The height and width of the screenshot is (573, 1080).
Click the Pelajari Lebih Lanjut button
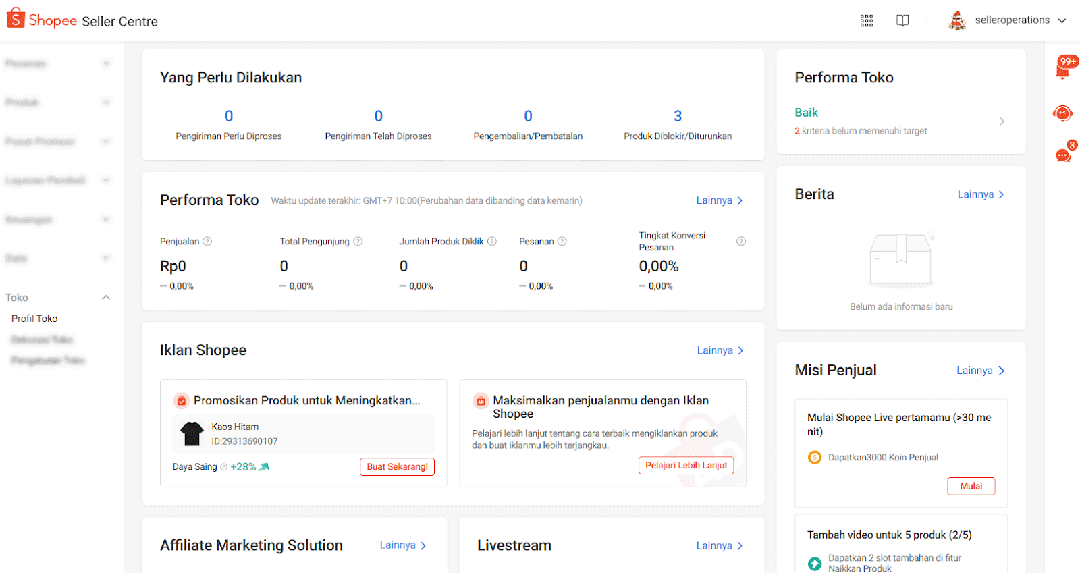686,466
